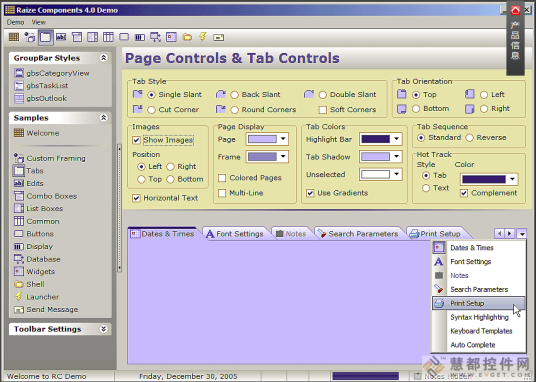Click the Bottom orientation icon
The image size is (536, 382).
click(x=402, y=109)
